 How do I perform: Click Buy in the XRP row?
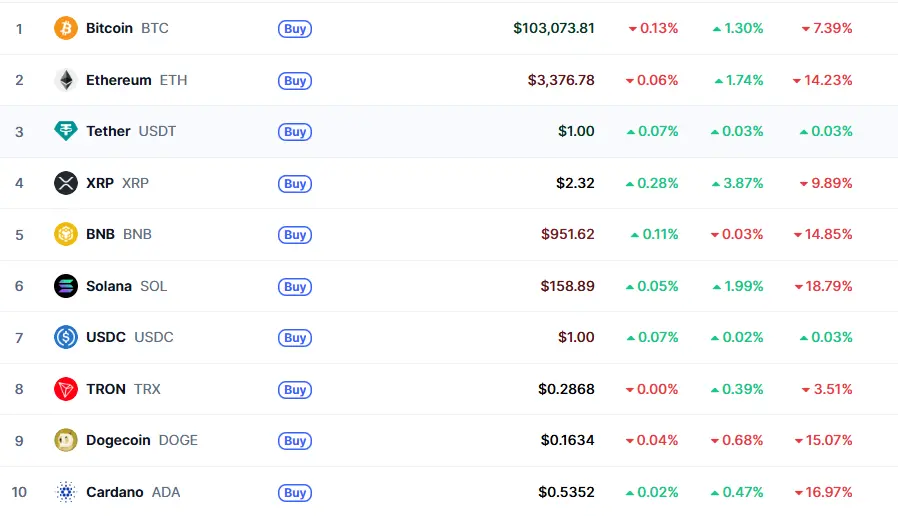pos(295,184)
